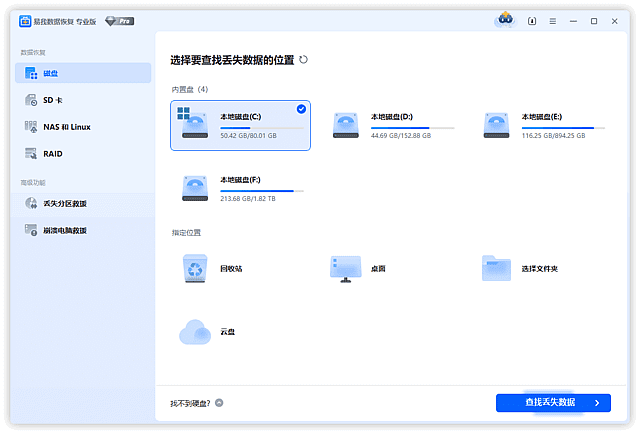Switch to the SD 卡 sidebar tab
Screen dimensions: 640x434
tap(51, 100)
